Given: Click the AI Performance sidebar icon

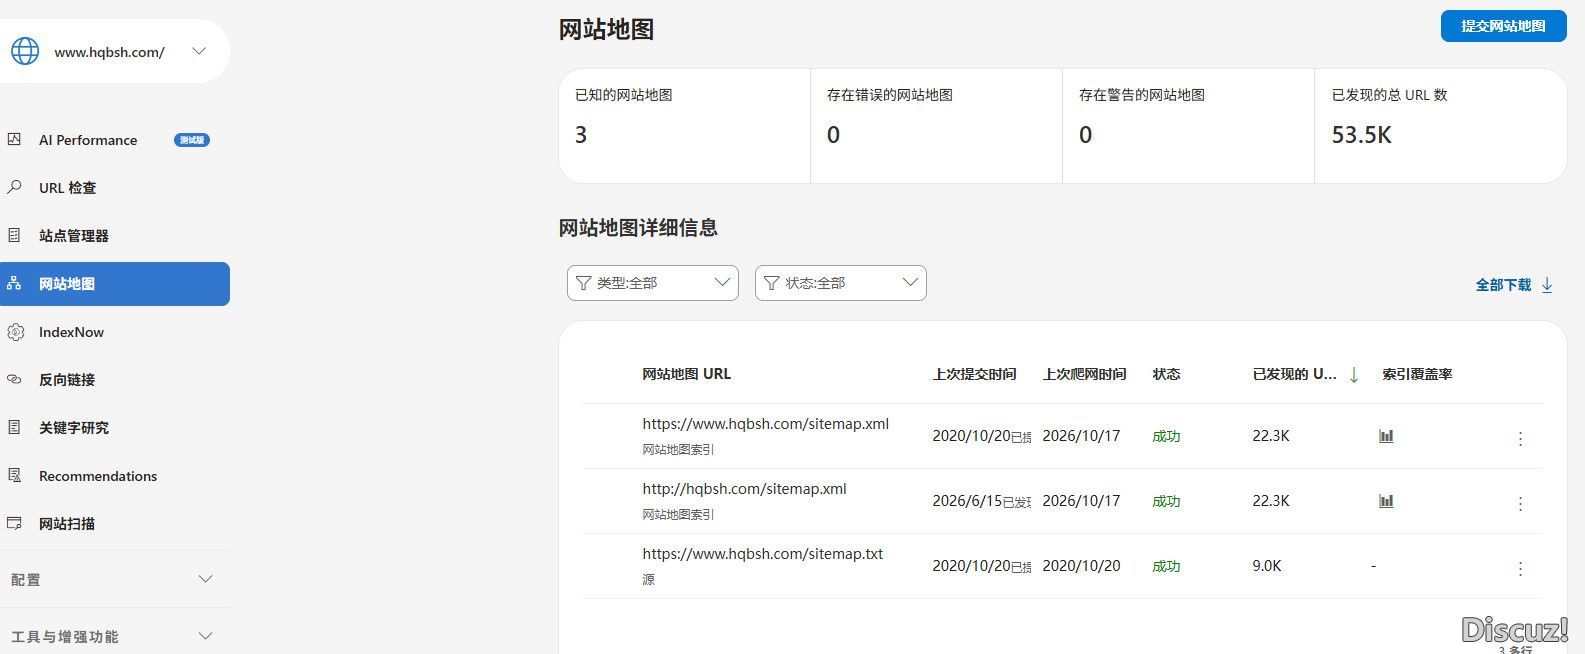Looking at the screenshot, I should (x=14, y=139).
